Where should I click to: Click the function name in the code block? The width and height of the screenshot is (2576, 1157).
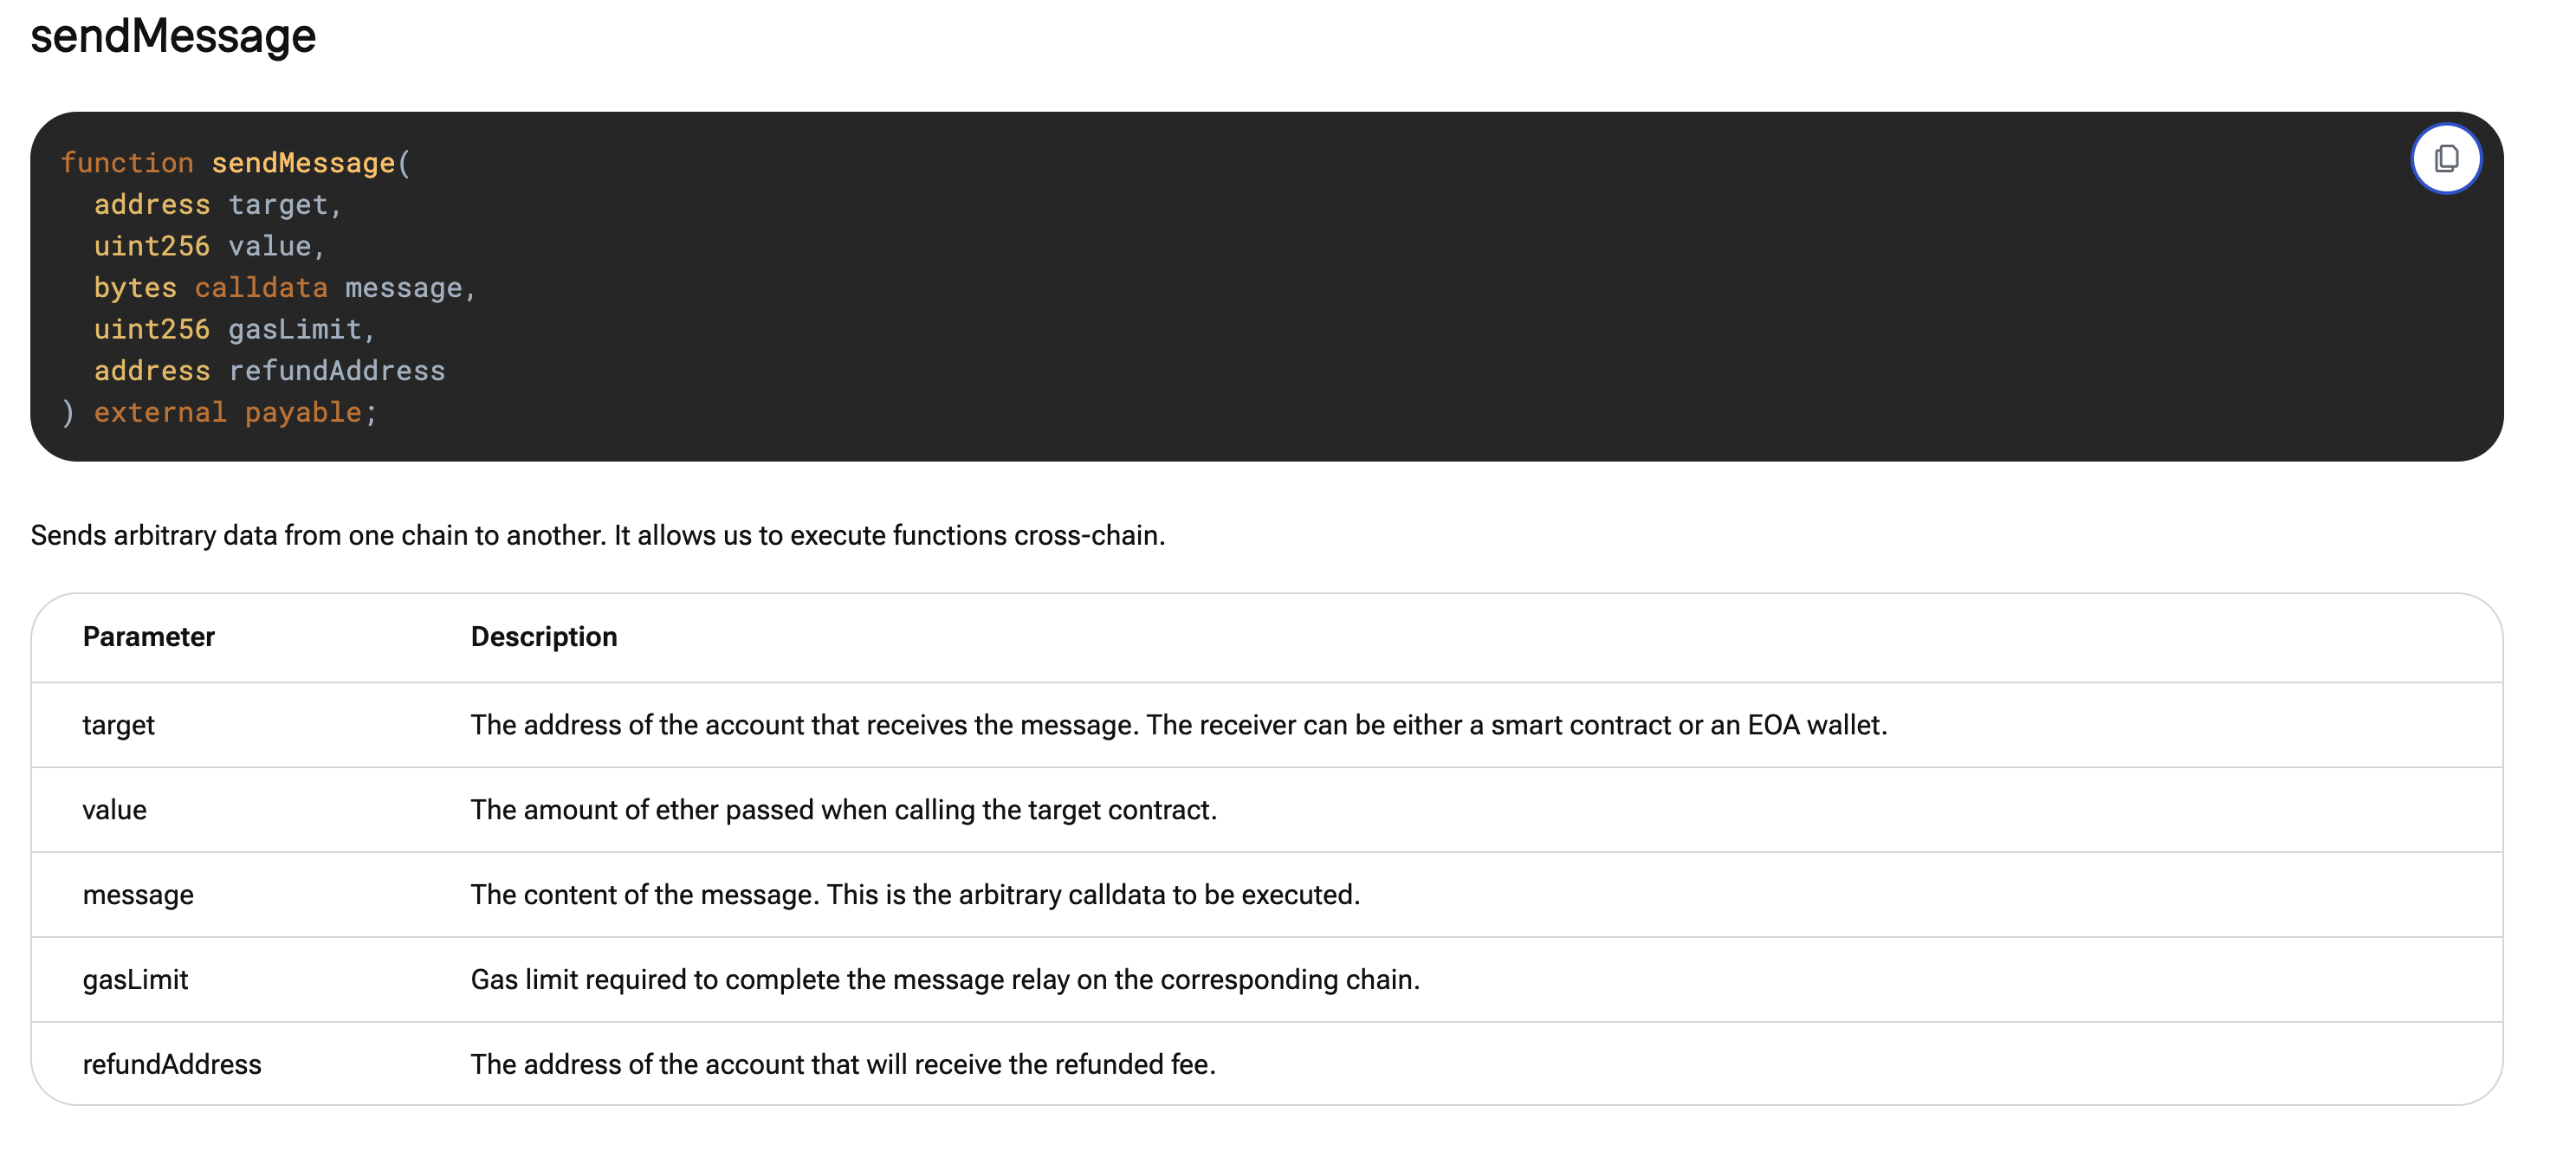pos(303,163)
